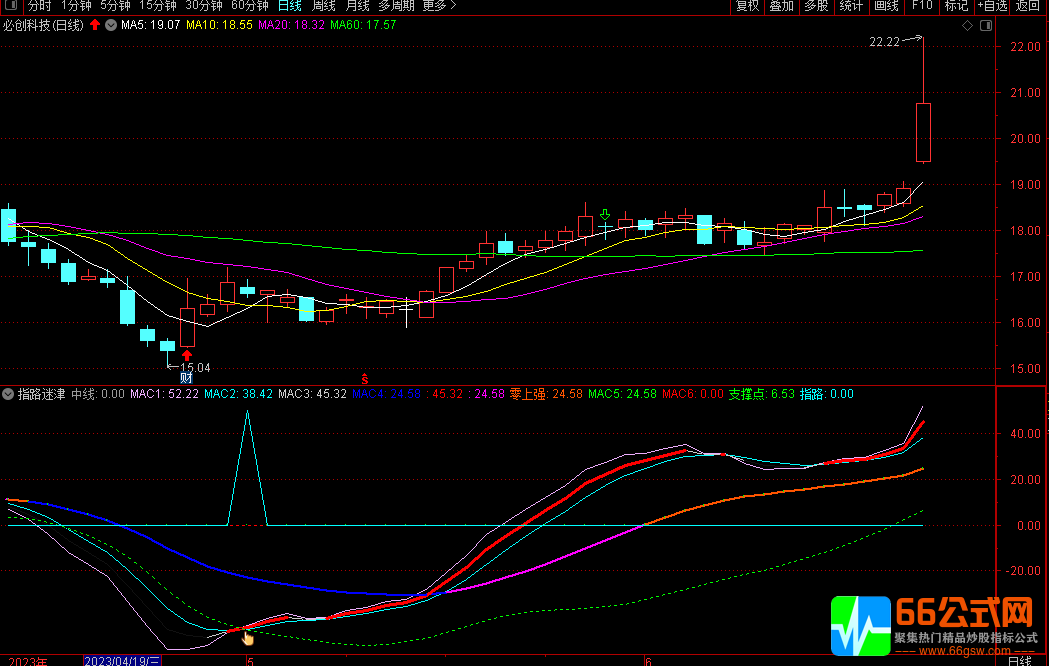Click the 15.00 price axis label
Screen dimensions: 1049x666
(1026, 368)
